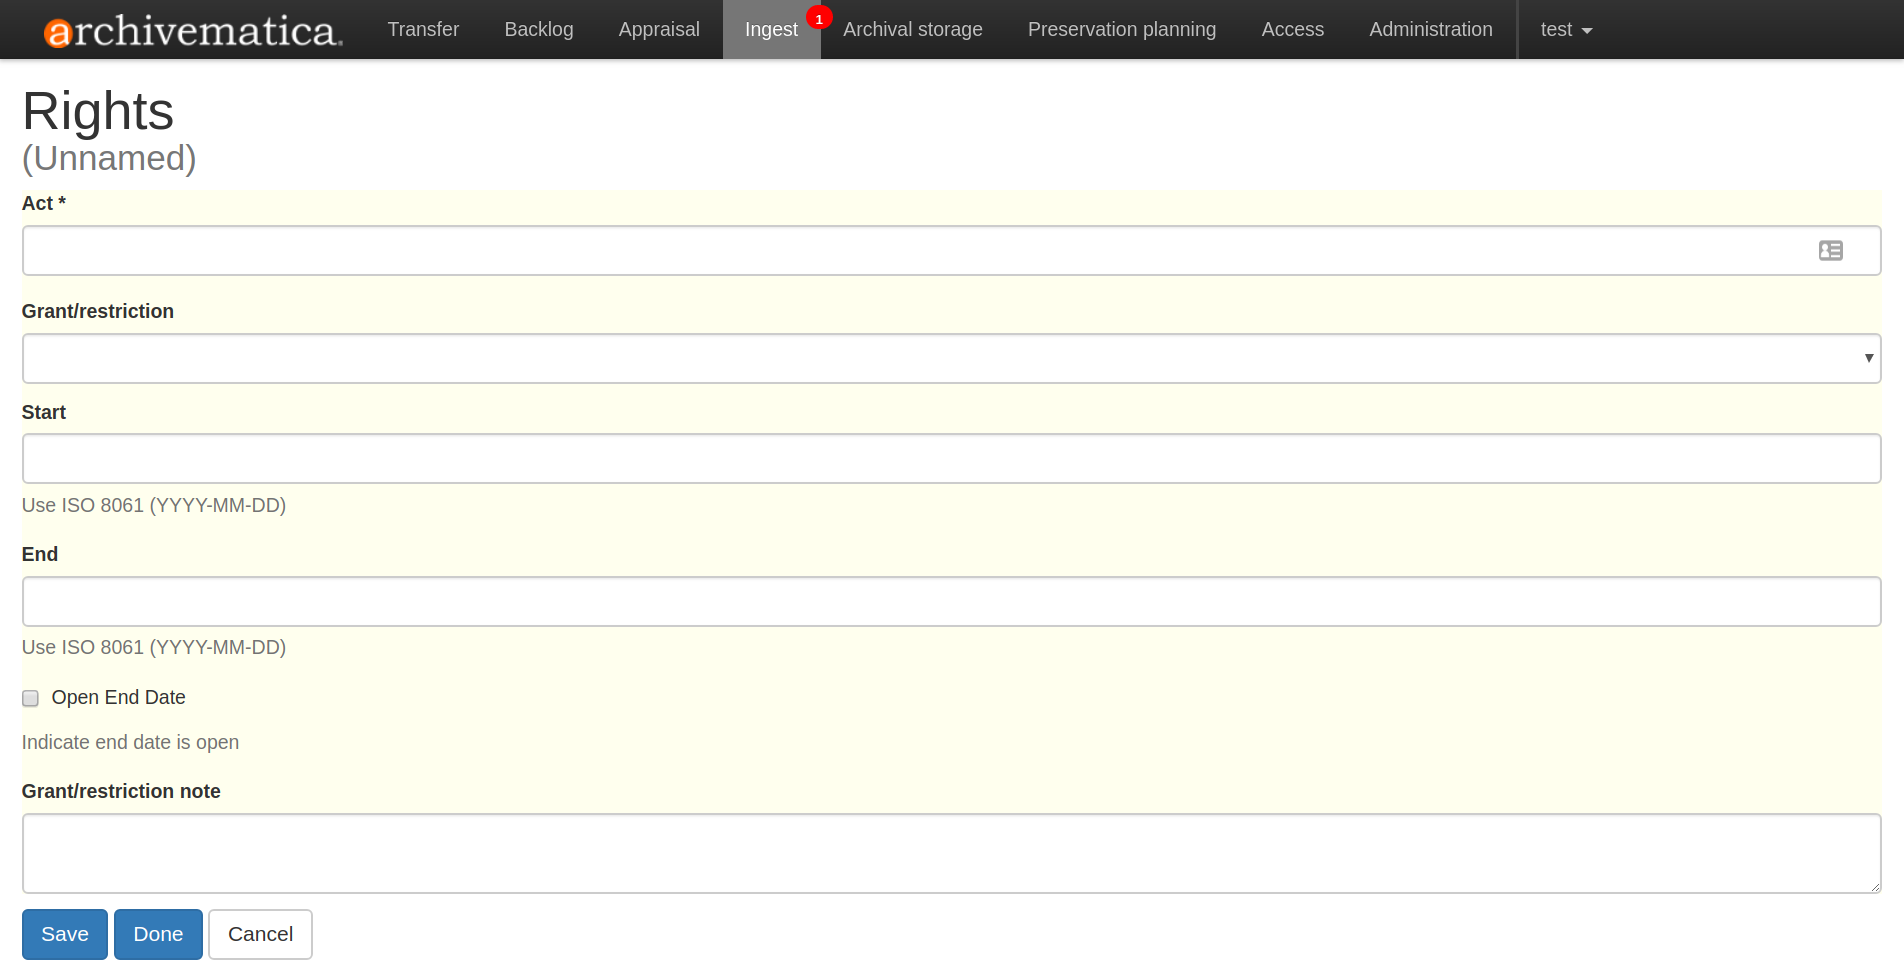The height and width of the screenshot is (968, 1904).
Task: Click the lookup icon in the Act field
Action: (1830, 250)
